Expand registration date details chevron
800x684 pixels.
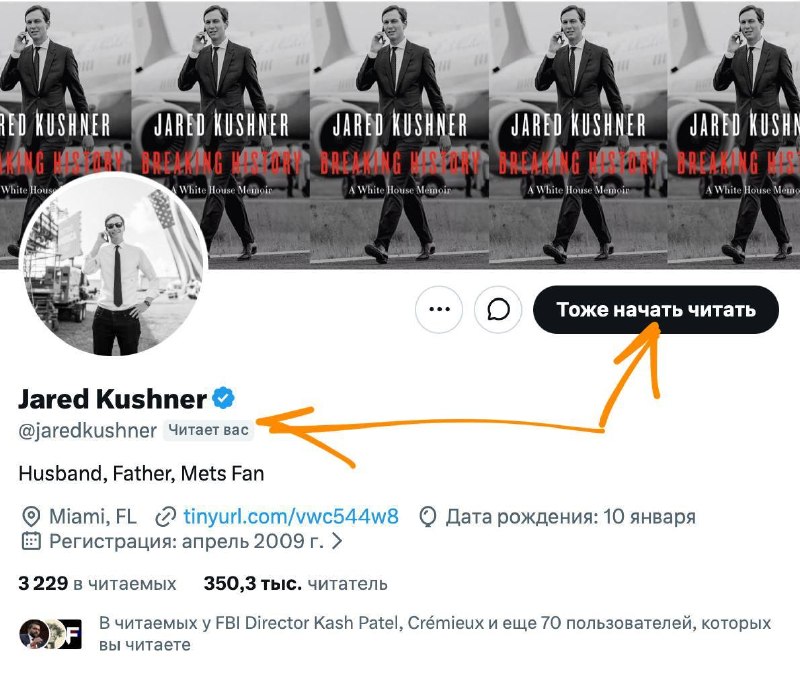(337, 541)
